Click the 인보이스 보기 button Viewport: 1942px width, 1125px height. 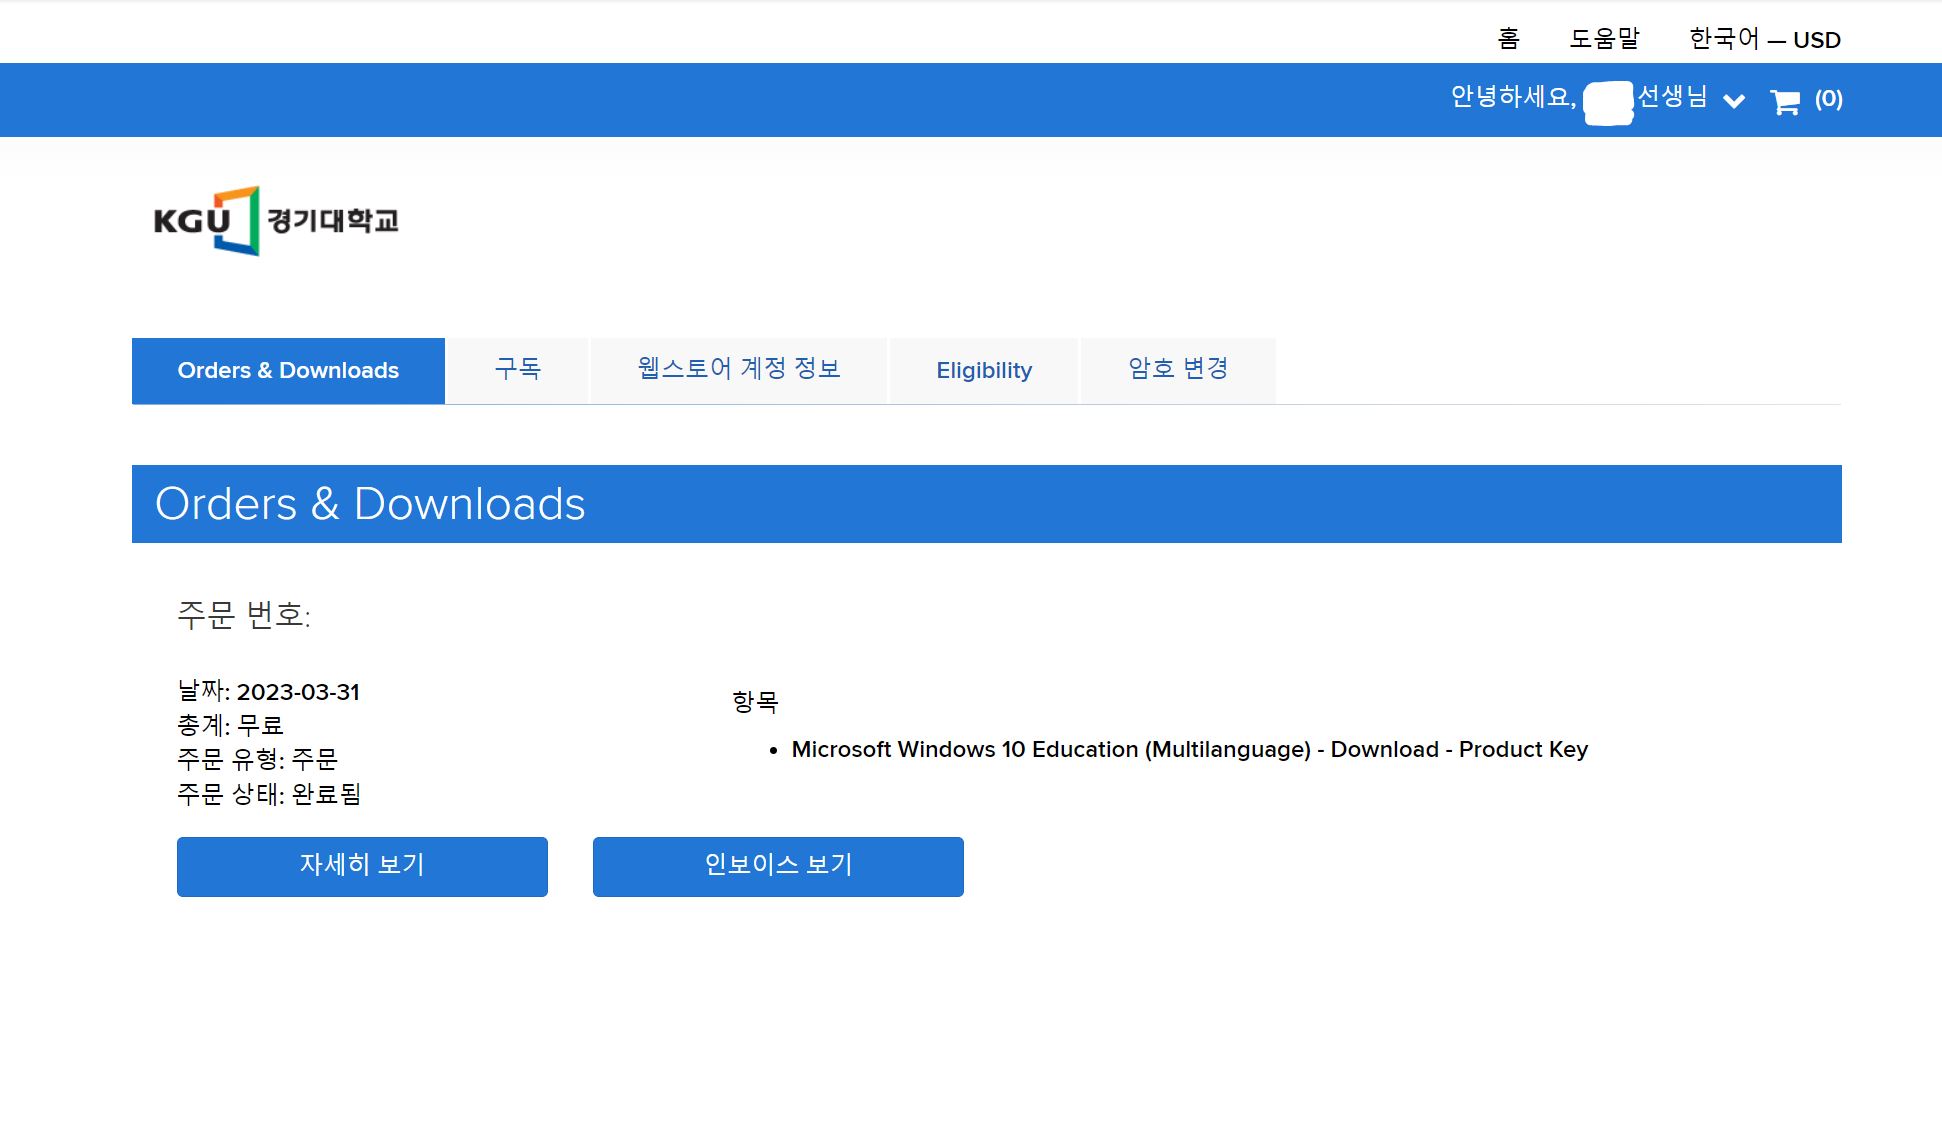(x=778, y=866)
